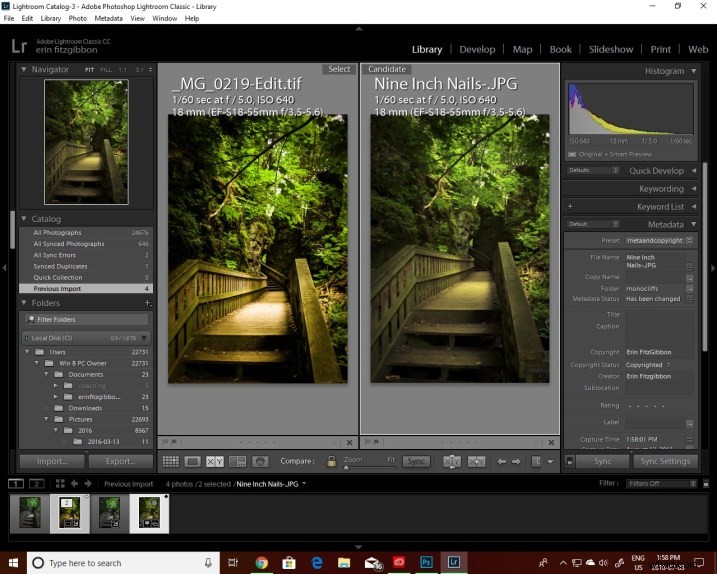Open toolbar content dropdown arrow

[x=551, y=461]
